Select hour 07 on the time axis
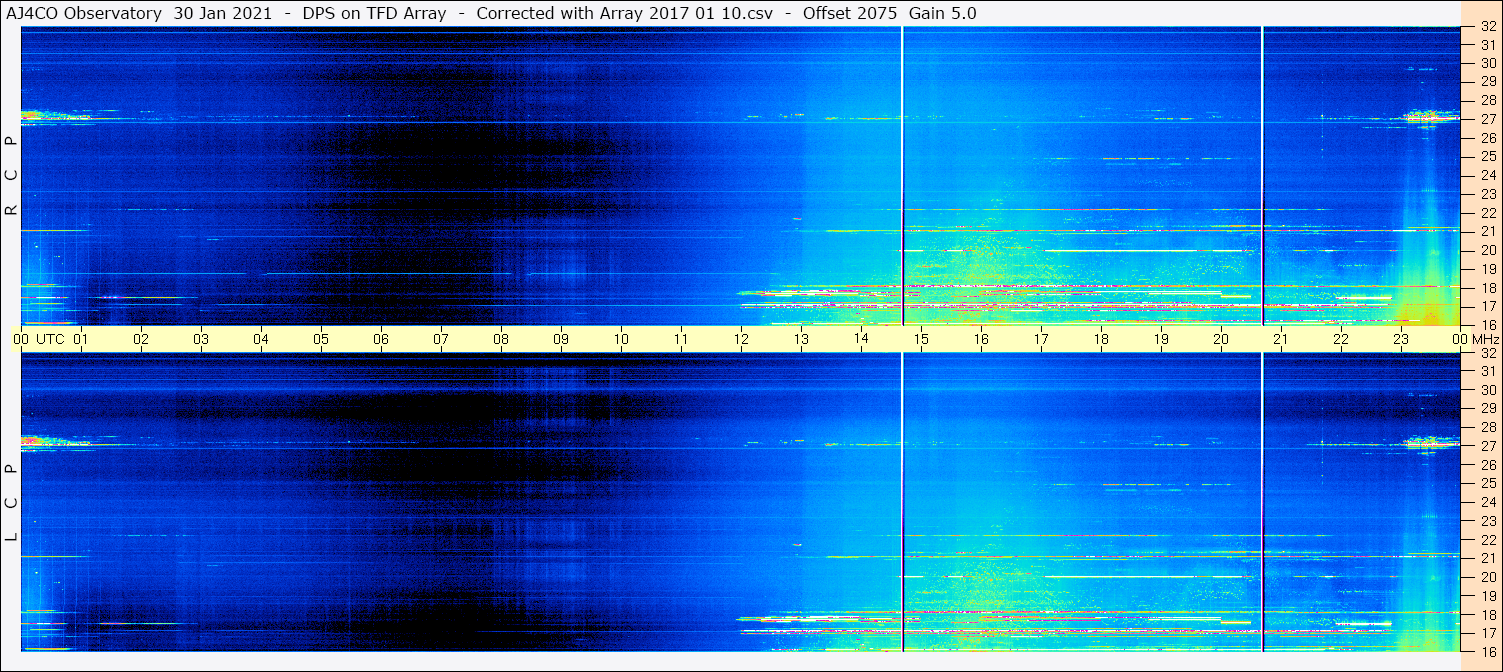 441,339
